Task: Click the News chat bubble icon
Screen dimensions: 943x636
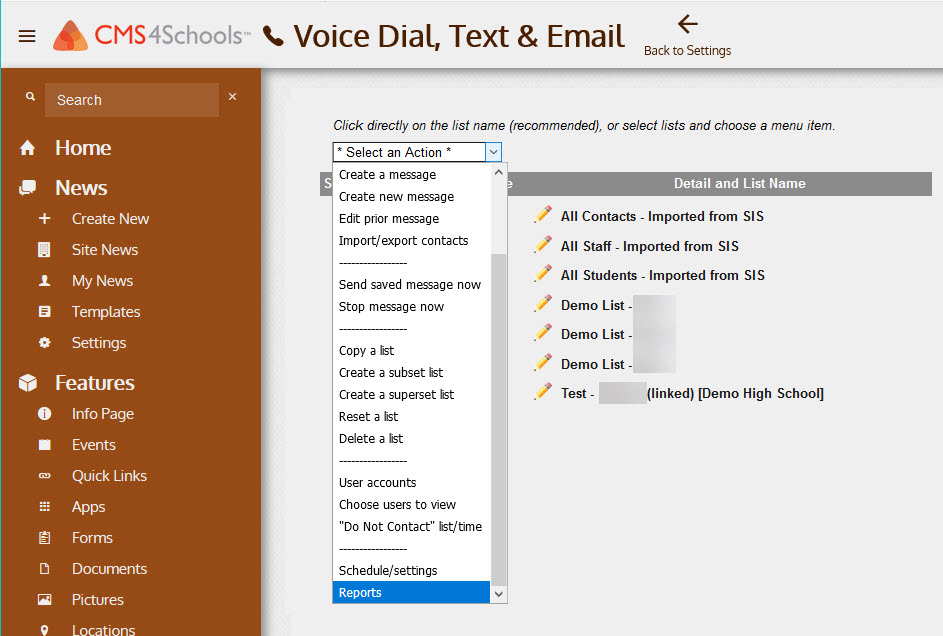Action: 27,188
